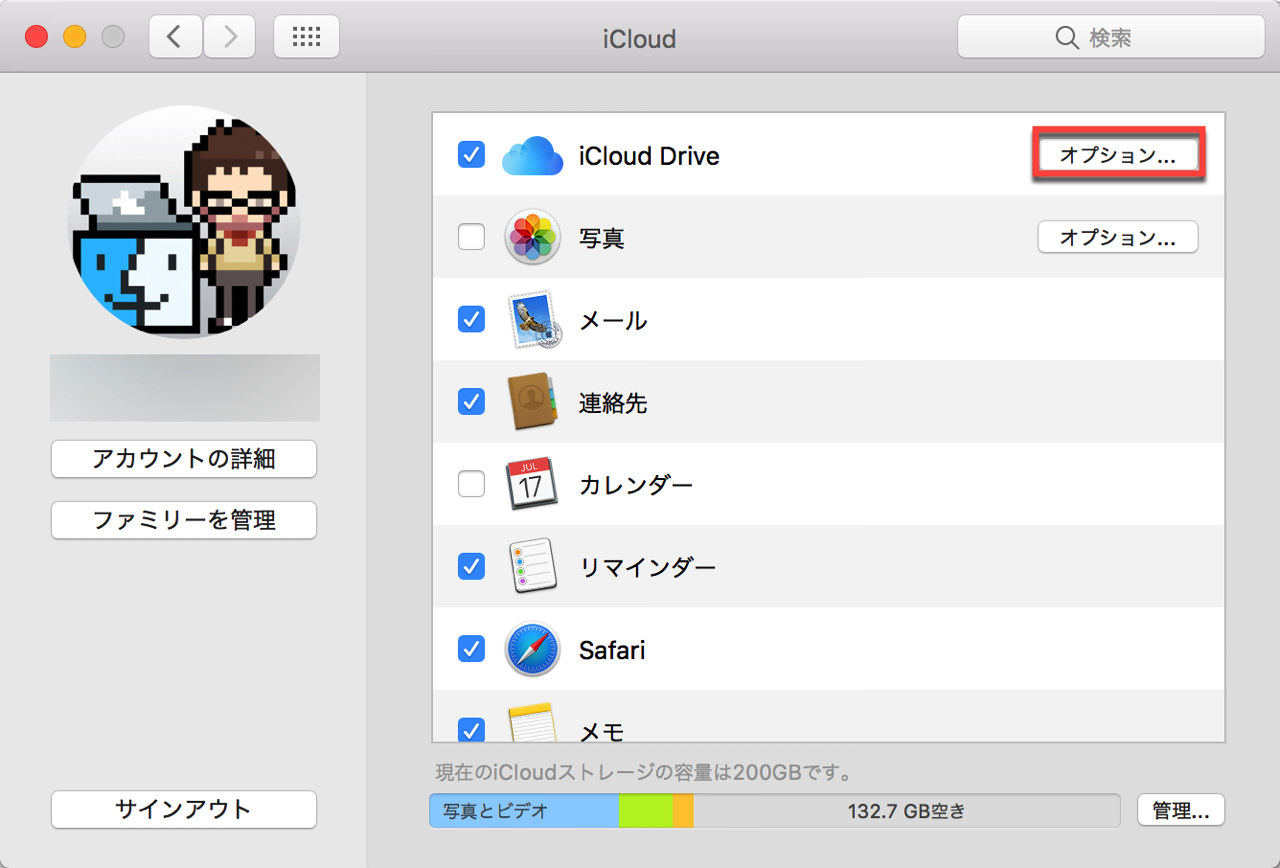Uncheck the Safari checkbox

pos(471,648)
